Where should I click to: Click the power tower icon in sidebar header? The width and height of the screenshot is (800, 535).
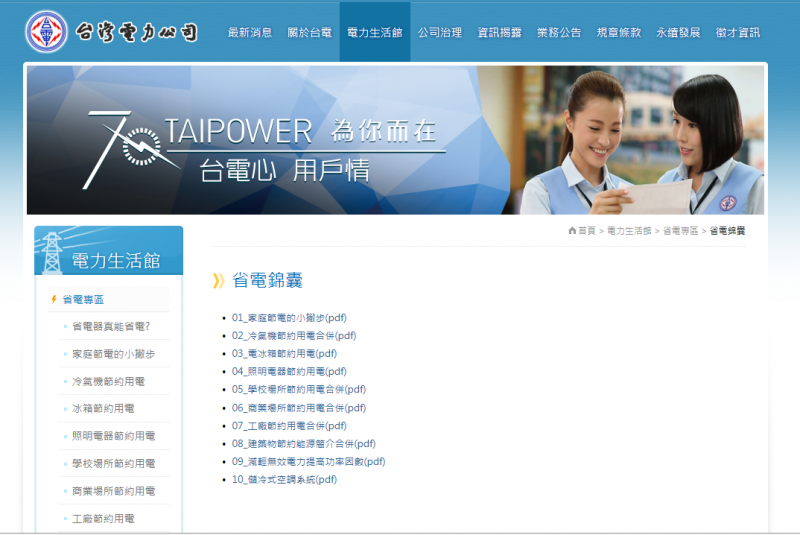pyautogui.click(x=51, y=252)
